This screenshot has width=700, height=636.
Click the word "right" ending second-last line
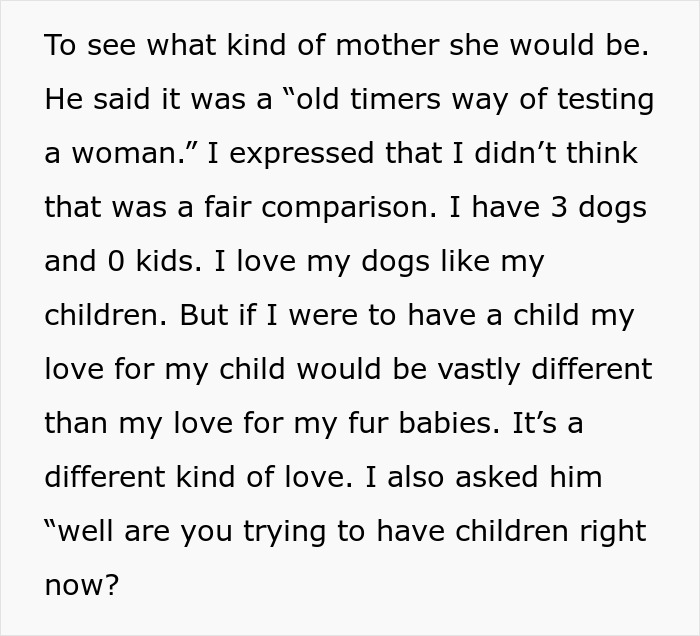coord(608,533)
